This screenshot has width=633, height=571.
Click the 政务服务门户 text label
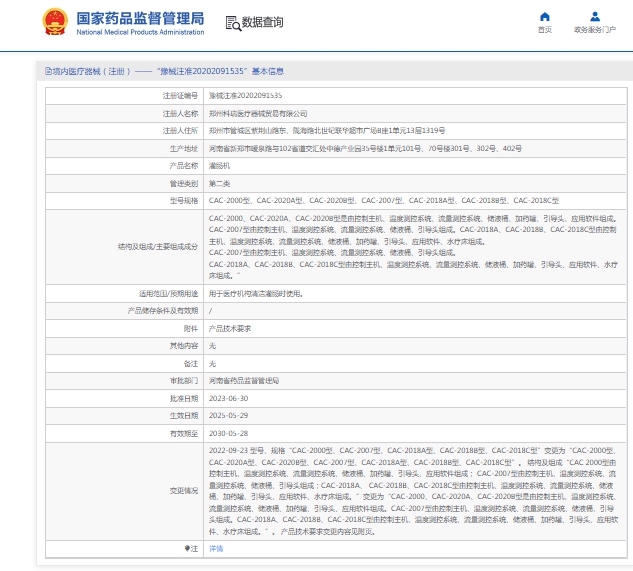(x=595, y=31)
